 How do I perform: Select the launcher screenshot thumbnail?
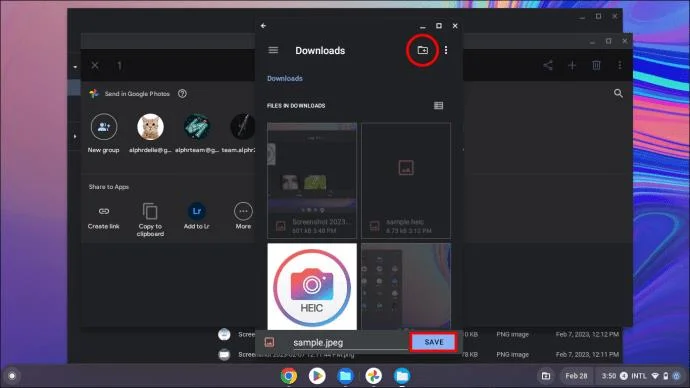coord(406,286)
